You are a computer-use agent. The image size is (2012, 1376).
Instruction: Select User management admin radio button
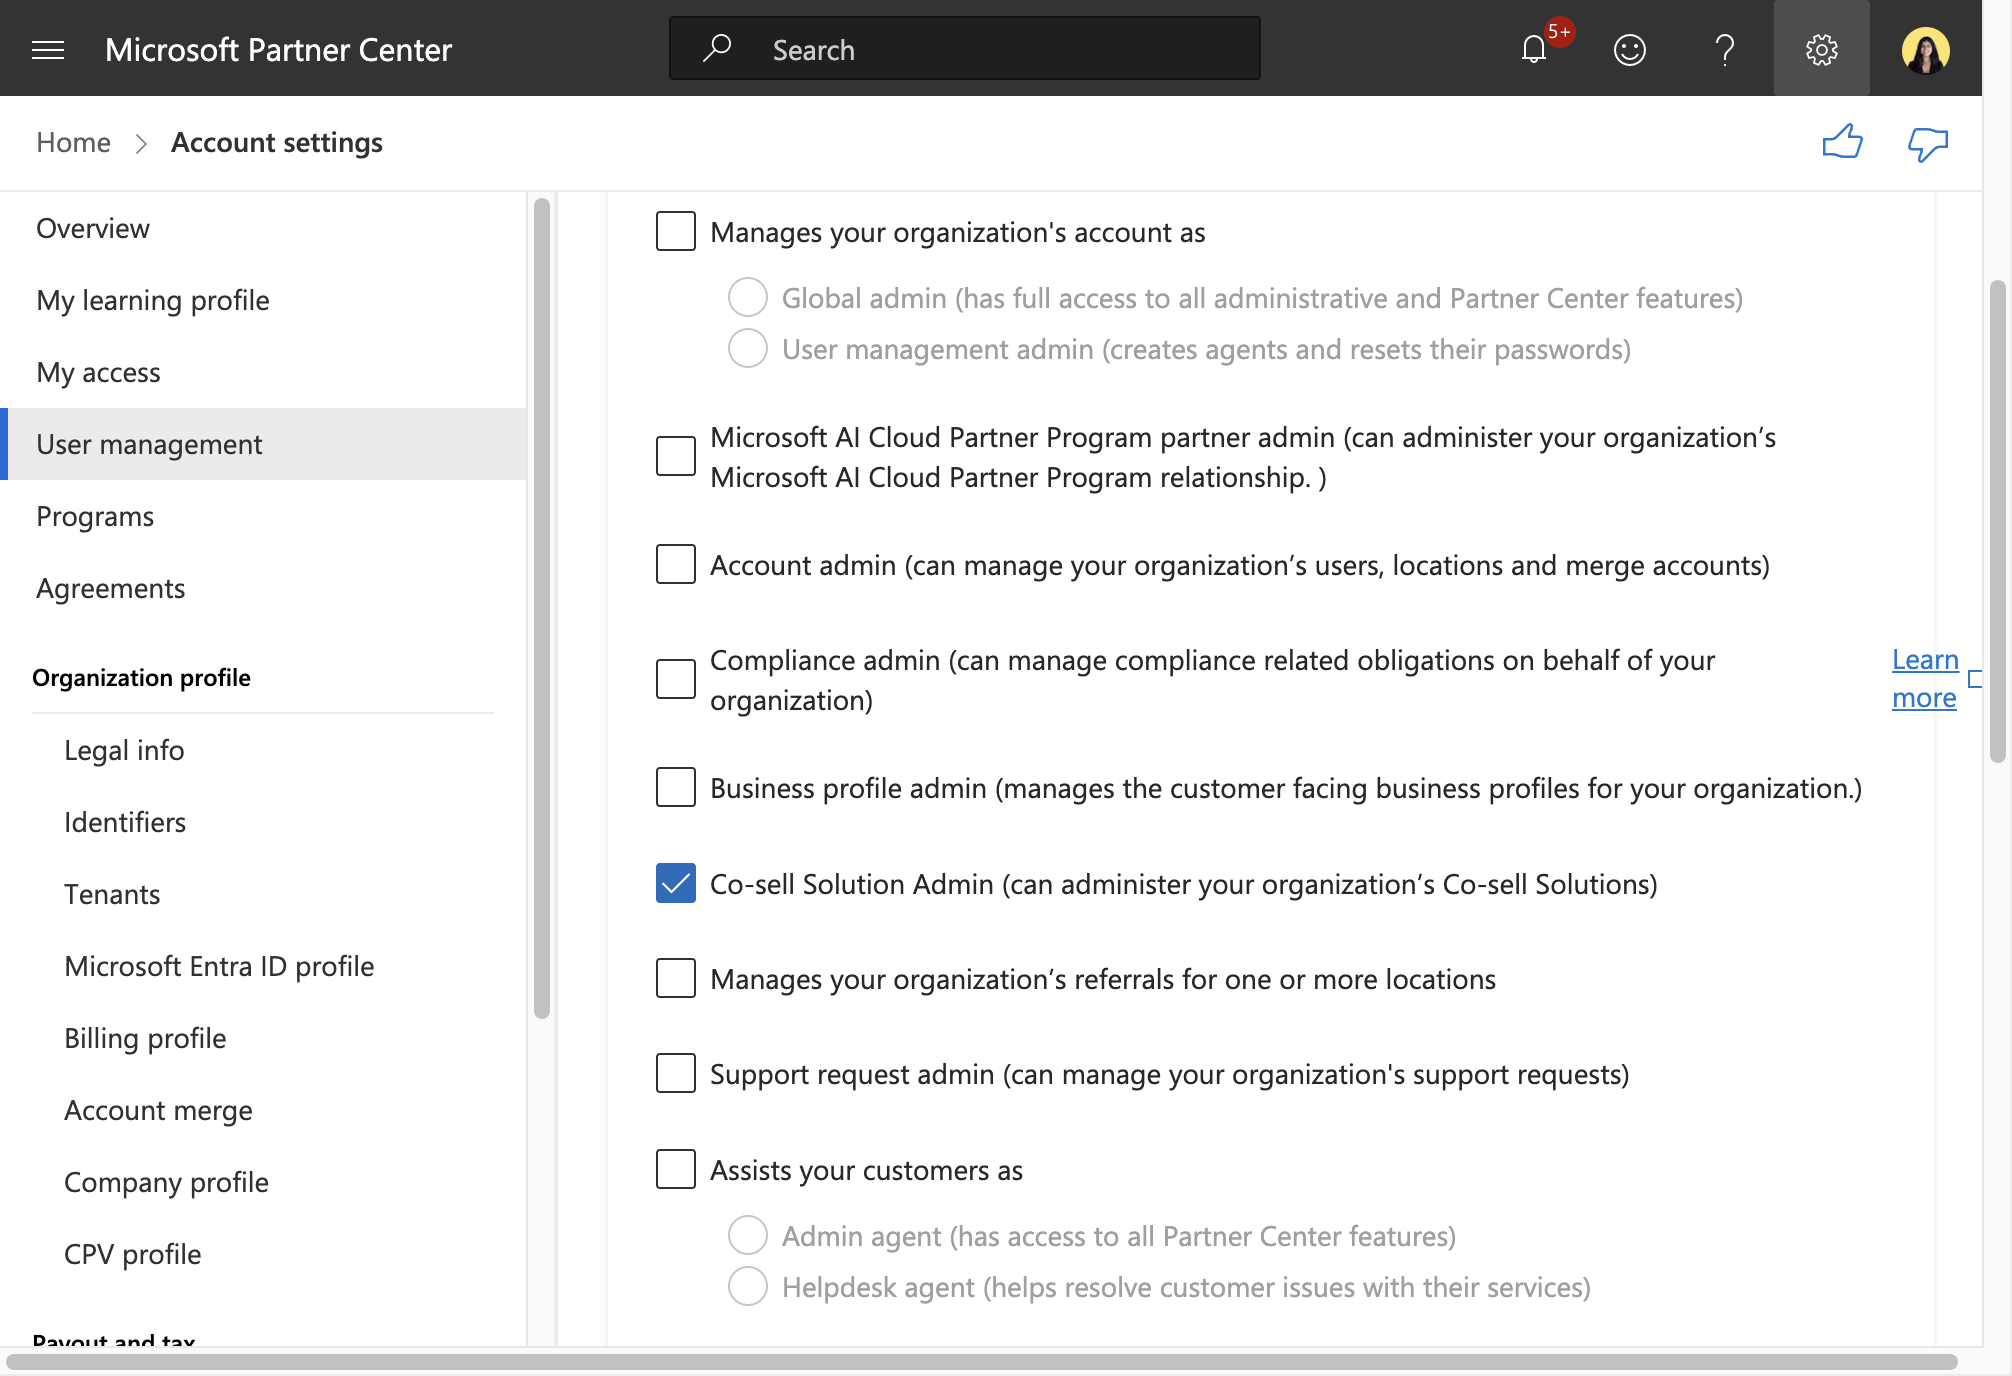coord(748,348)
